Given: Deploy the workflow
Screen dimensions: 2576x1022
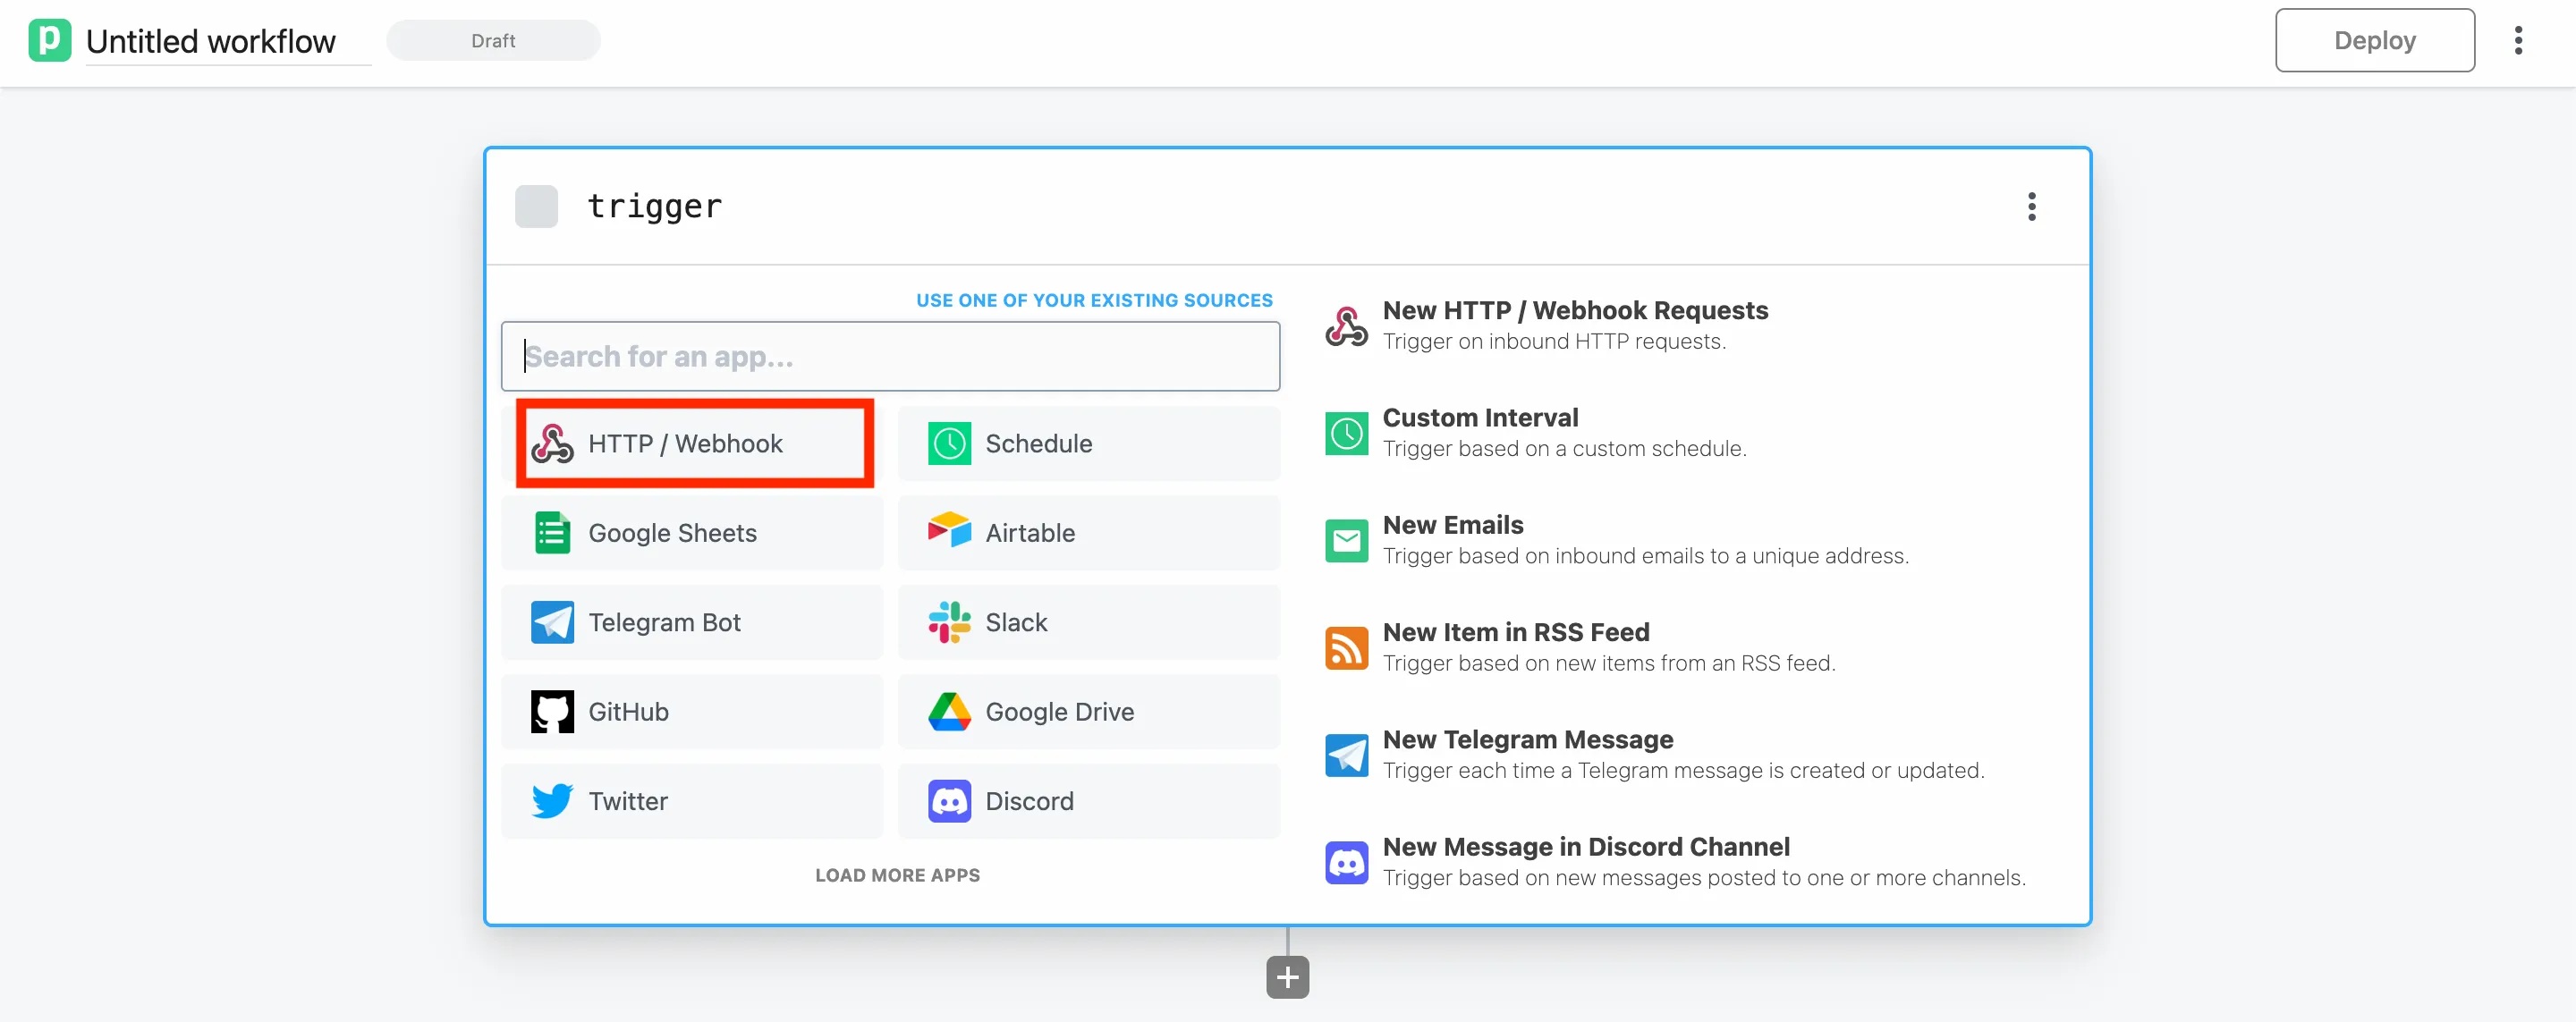Looking at the screenshot, I should (2374, 40).
